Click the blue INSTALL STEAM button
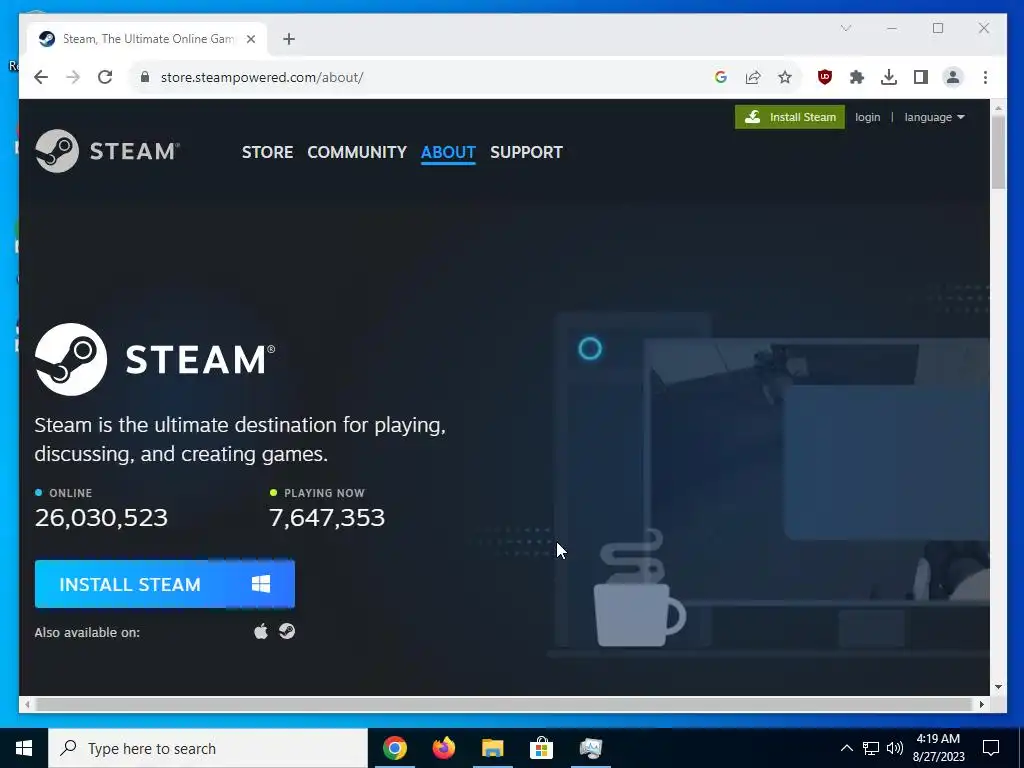 click(165, 584)
